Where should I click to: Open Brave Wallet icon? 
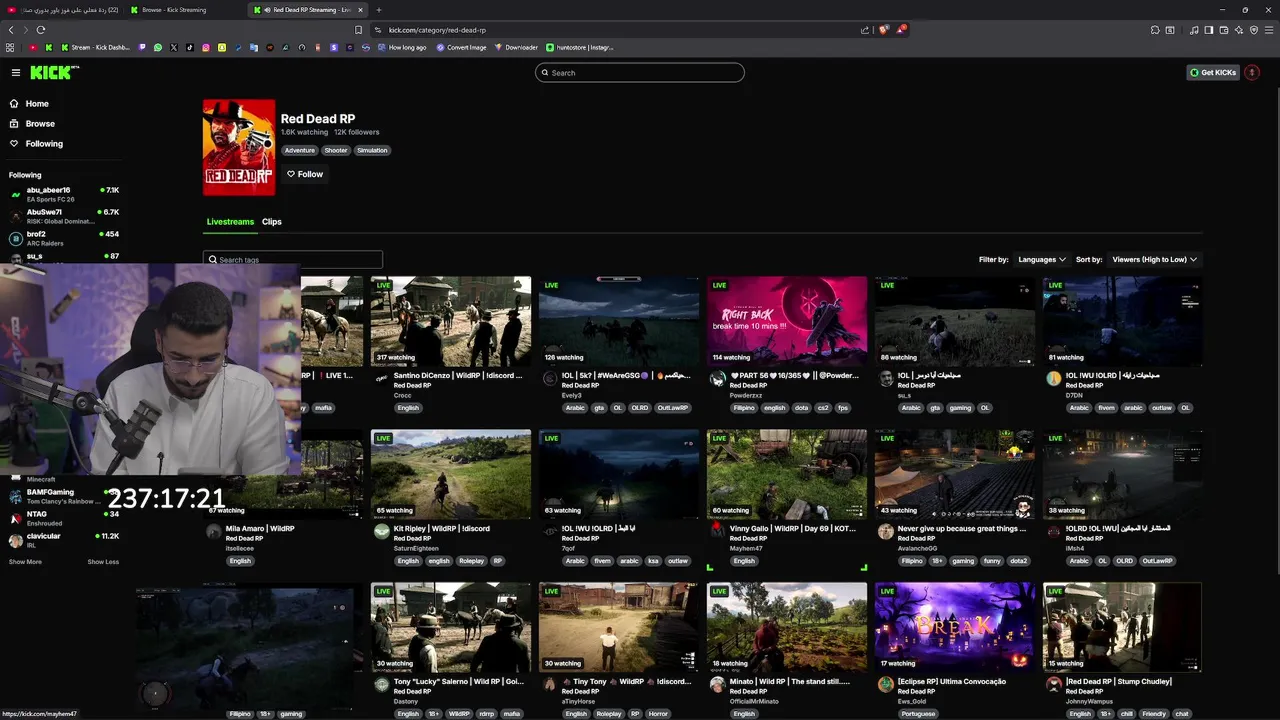[x=1224, y=30]
